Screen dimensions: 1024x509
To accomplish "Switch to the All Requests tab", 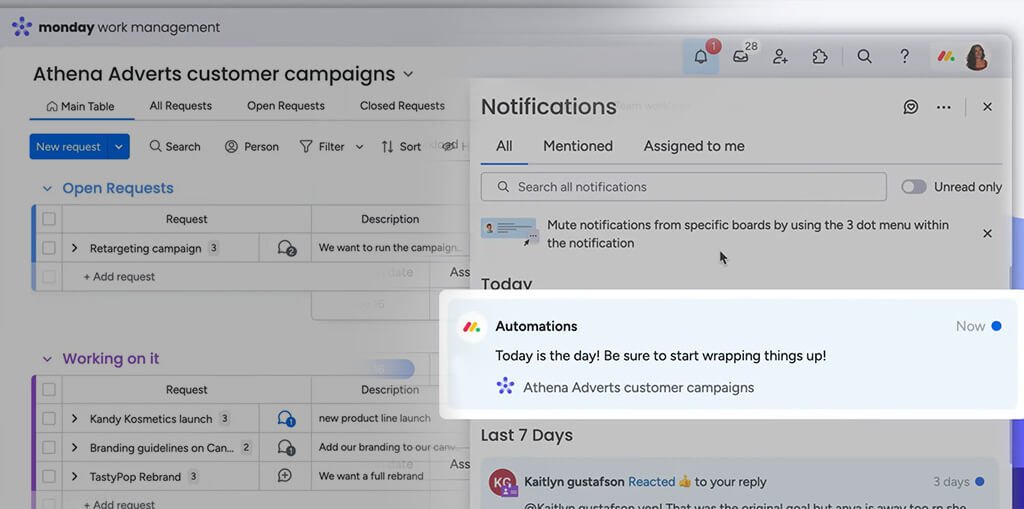I will pos(180,106).
